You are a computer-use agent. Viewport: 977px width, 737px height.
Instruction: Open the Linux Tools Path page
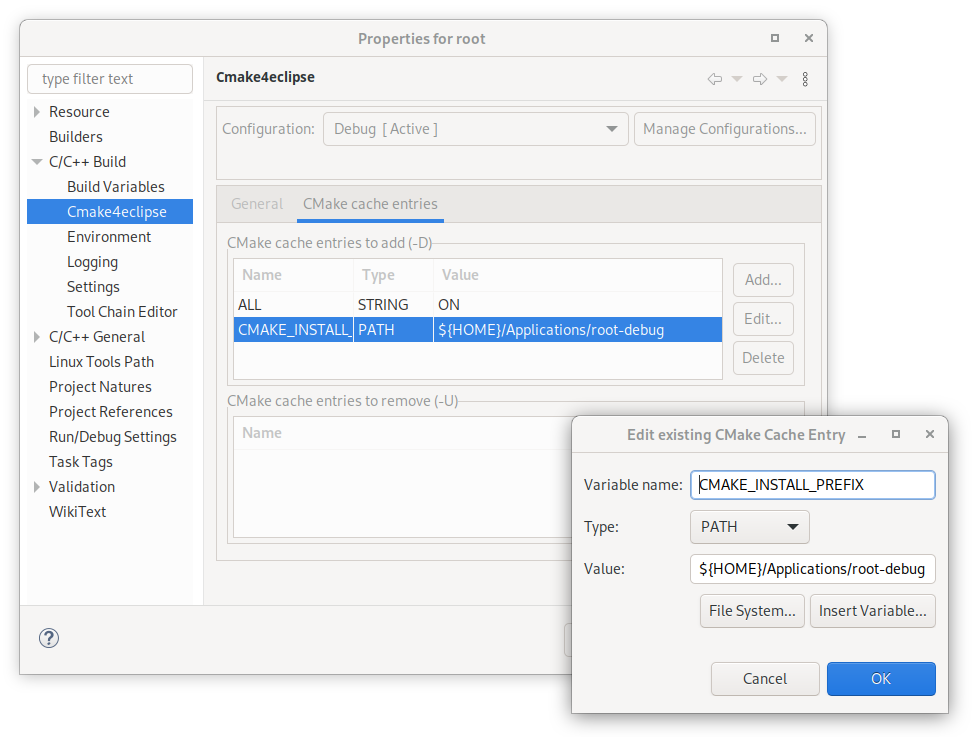[102, 361]
